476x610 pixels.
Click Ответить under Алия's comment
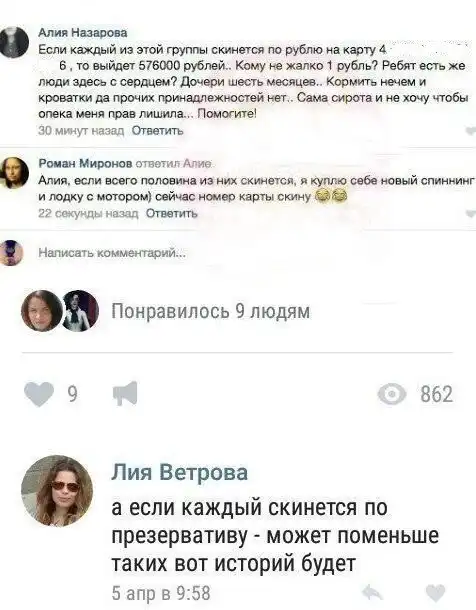[157, 131]
